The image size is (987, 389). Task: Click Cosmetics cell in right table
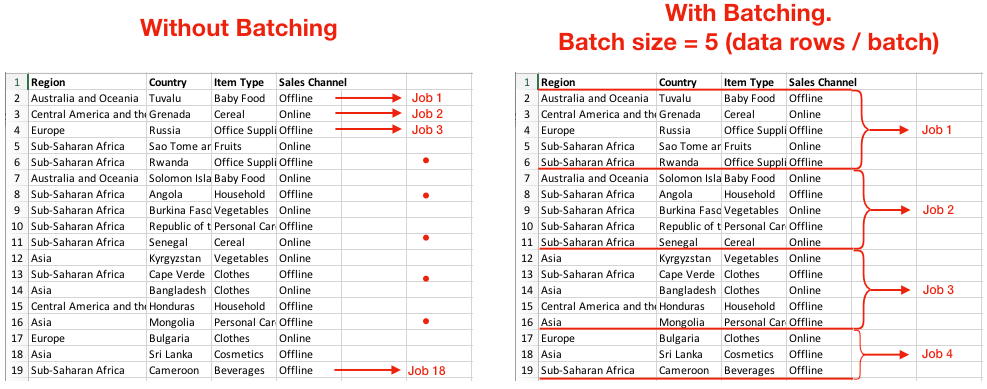753,354
